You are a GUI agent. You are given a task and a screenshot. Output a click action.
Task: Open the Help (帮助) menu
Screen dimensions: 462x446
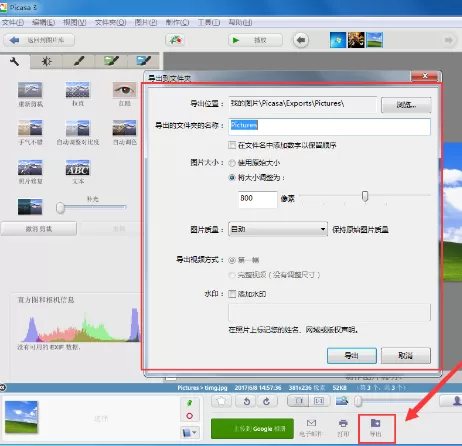pyautogui.click(x=240, y=22)
